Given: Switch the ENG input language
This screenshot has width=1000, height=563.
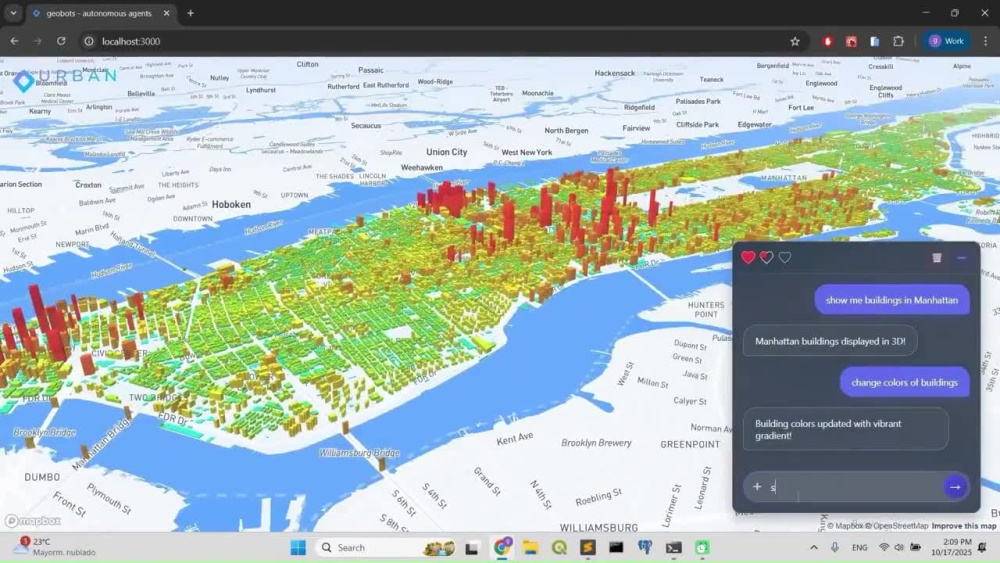Looking at the screenshot, I should (x=860, y=547).
